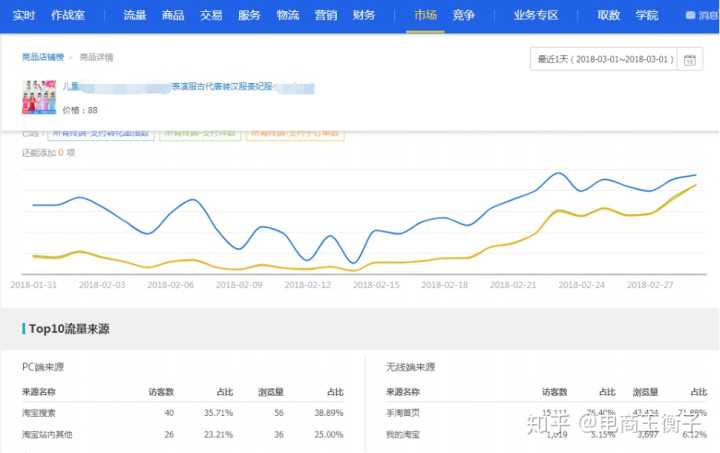Click the 消息 message icon
720x453 pixels.
pyautogui.click(x=702, y=16)
